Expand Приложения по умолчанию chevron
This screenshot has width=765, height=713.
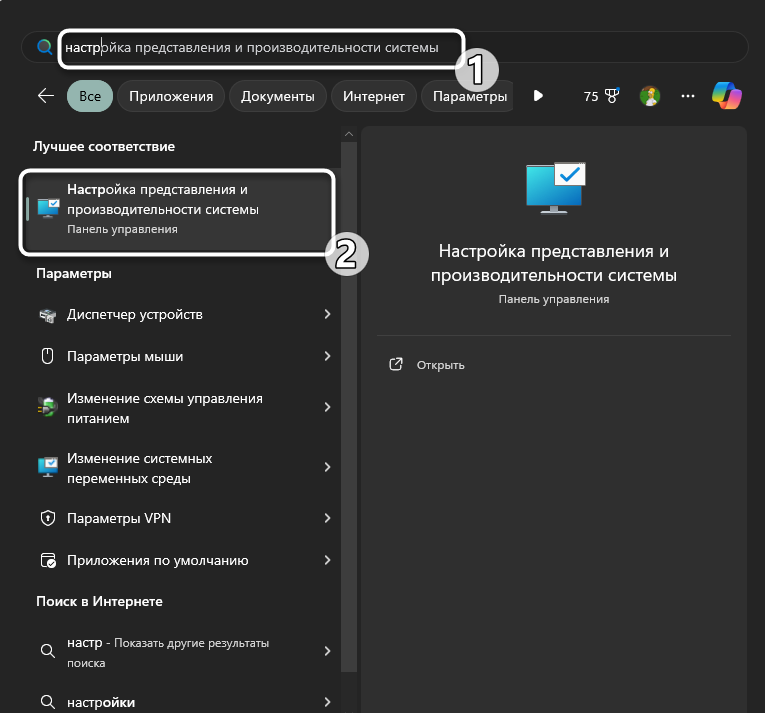pos(327,560)
